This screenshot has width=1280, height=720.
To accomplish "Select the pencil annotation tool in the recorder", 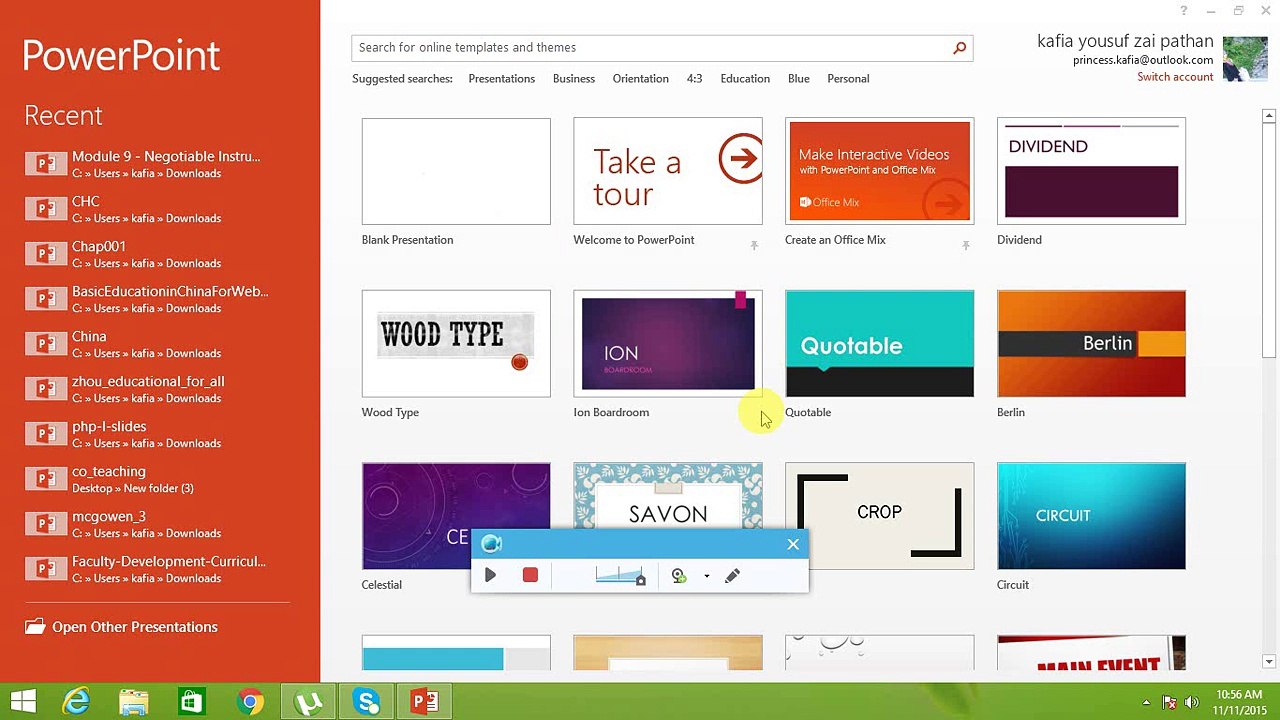I will tap(732, 576).
